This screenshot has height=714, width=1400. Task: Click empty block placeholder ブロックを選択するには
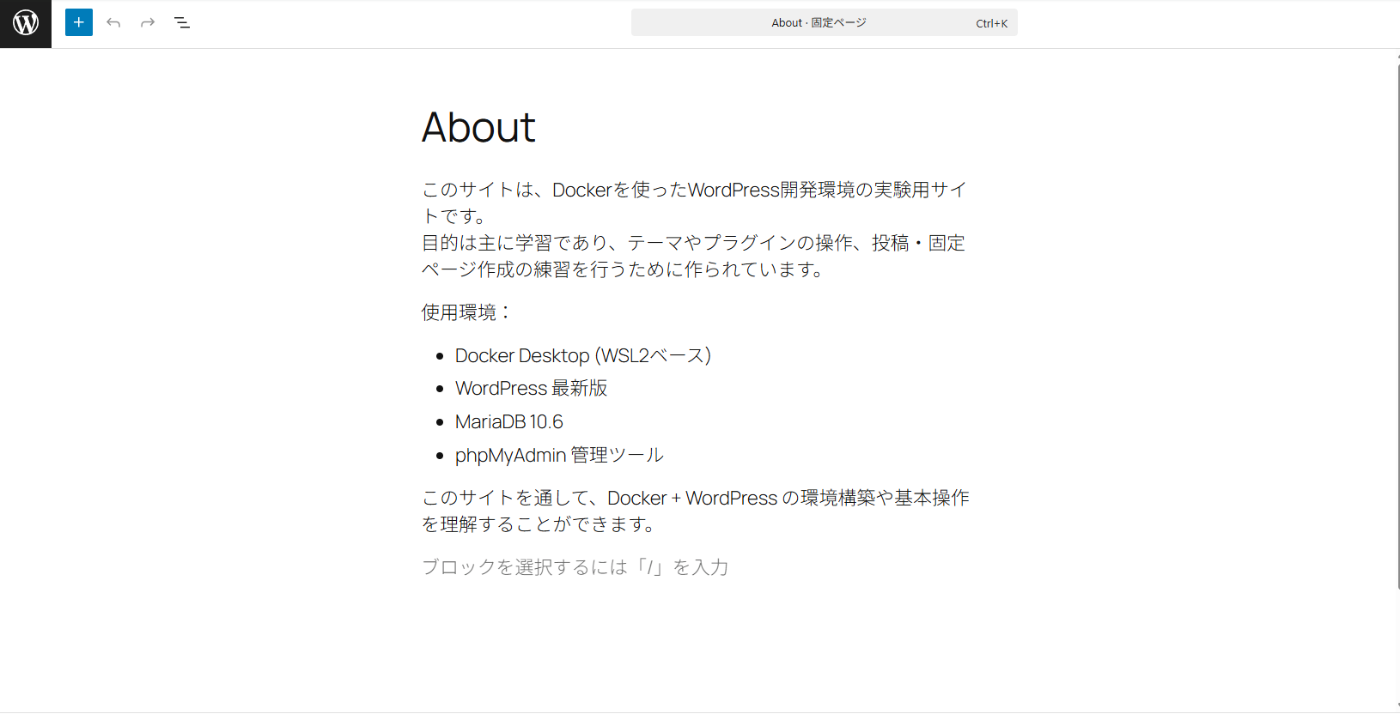click(x=575, y=567)
